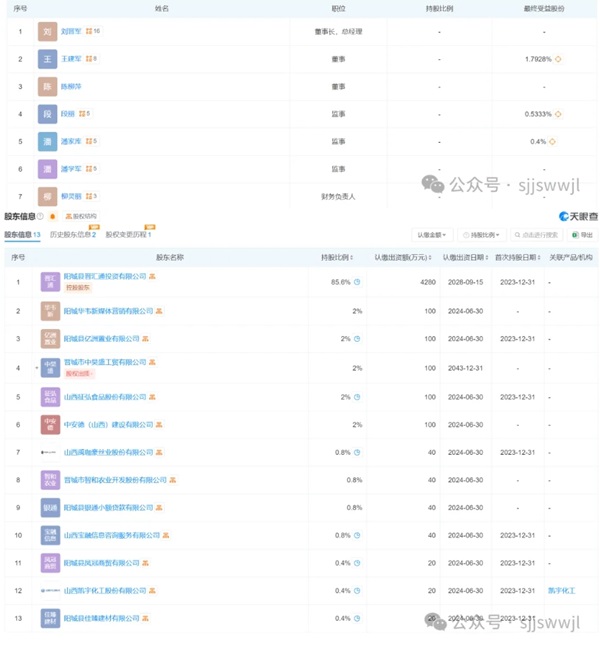Click the 财务负责人 position cell

click(338, 197)
